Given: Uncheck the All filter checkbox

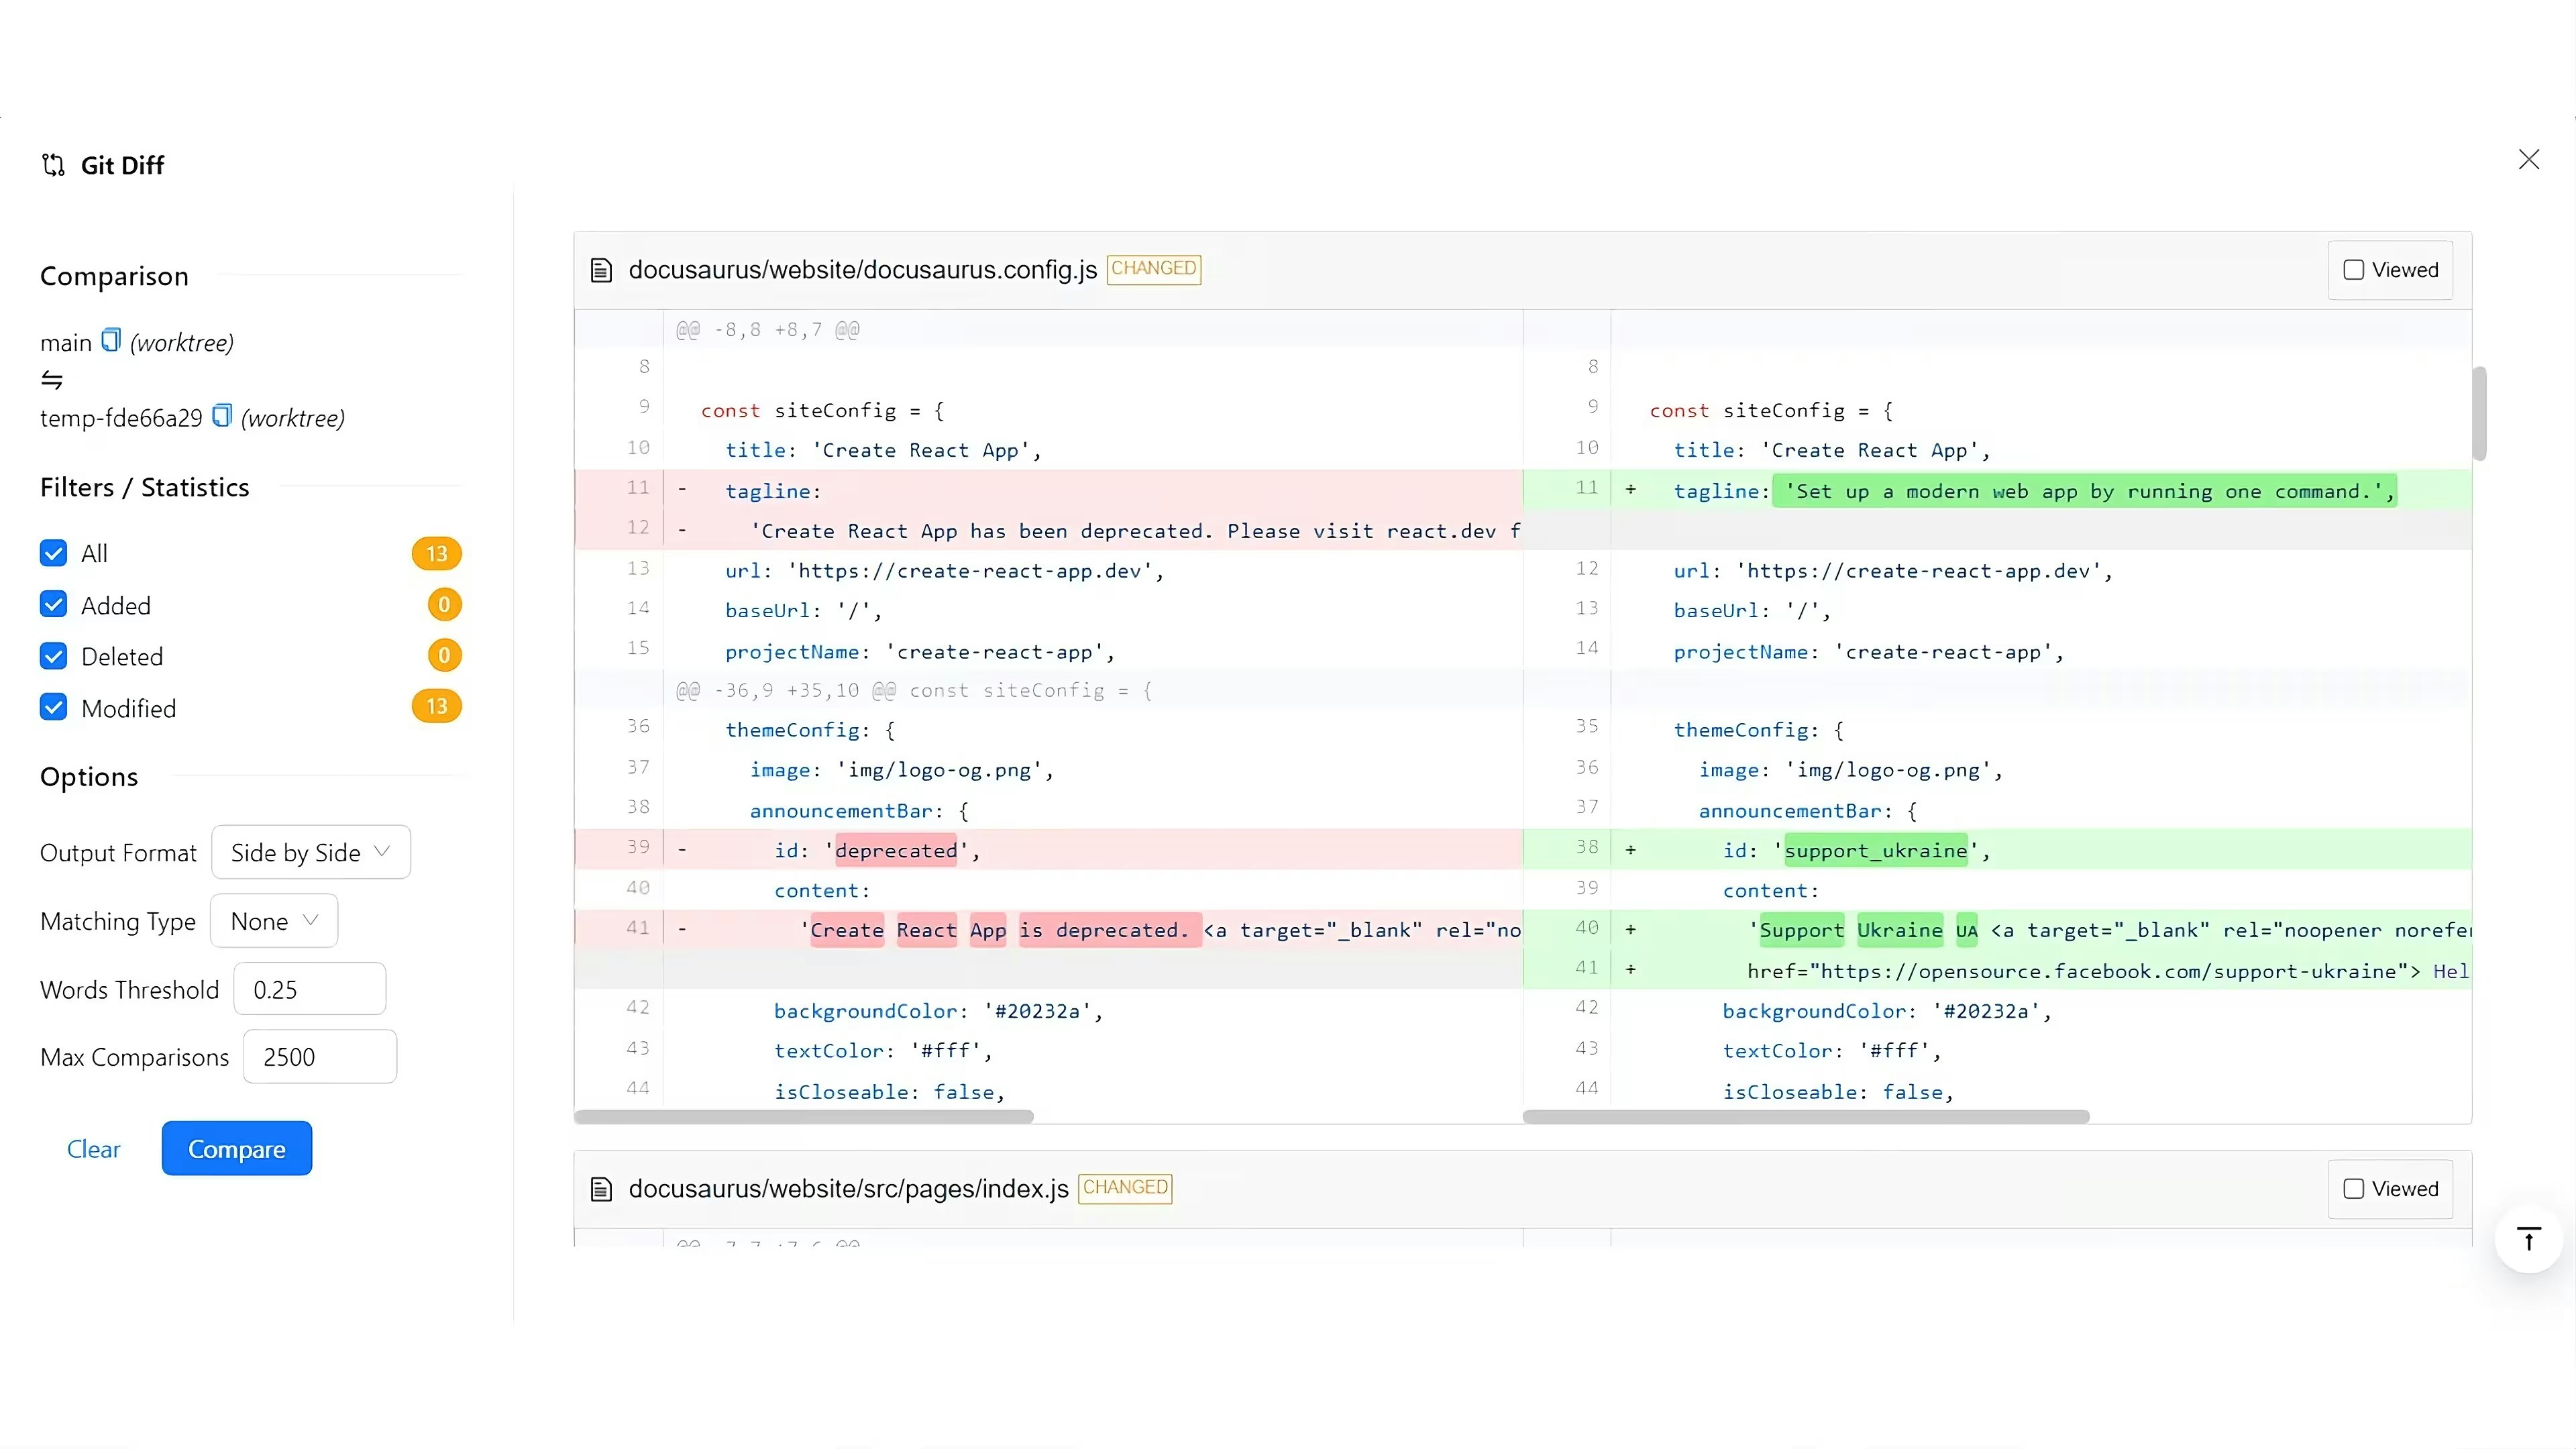Looking at the screenshot, I should click(54, 553).
